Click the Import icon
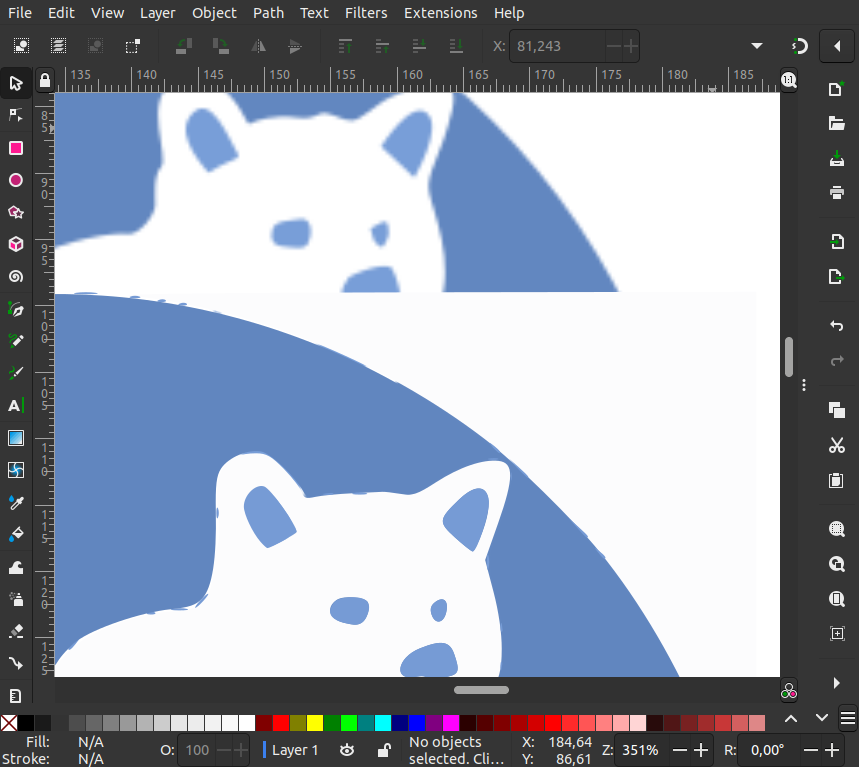The image size is (859, 767). [837, 242]
